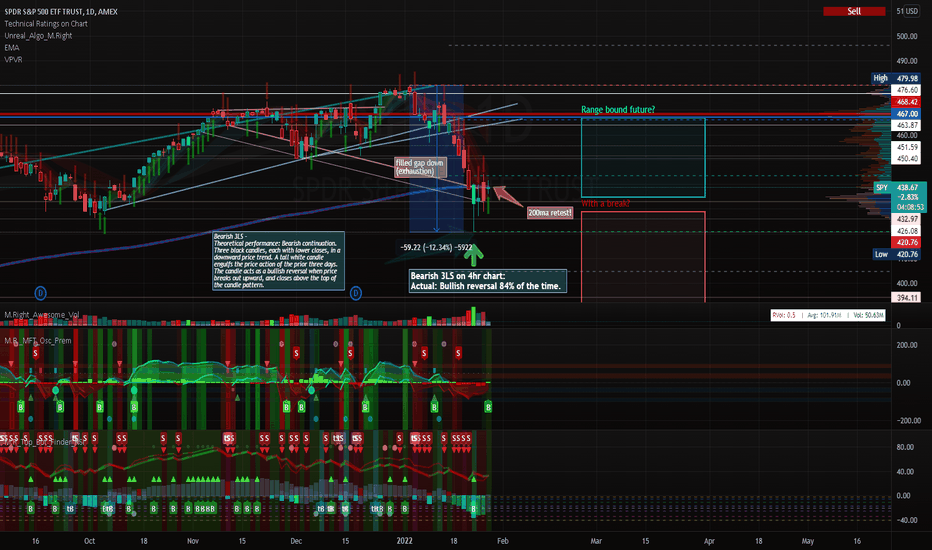Click the Mar label on time axis
932x550 pixels.
(x=596, y=541)
